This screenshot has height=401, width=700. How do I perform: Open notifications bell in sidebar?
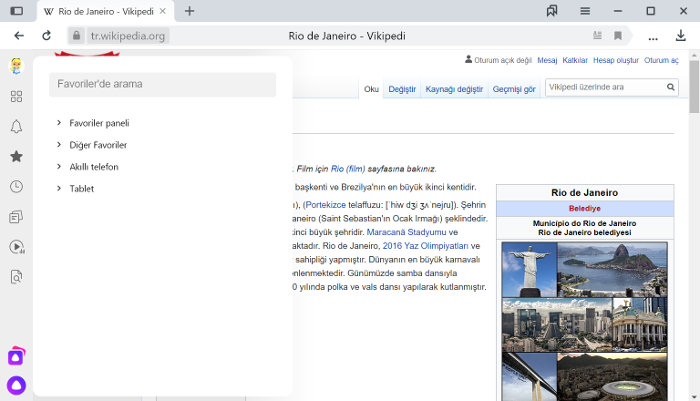click(x=17, y=127)
